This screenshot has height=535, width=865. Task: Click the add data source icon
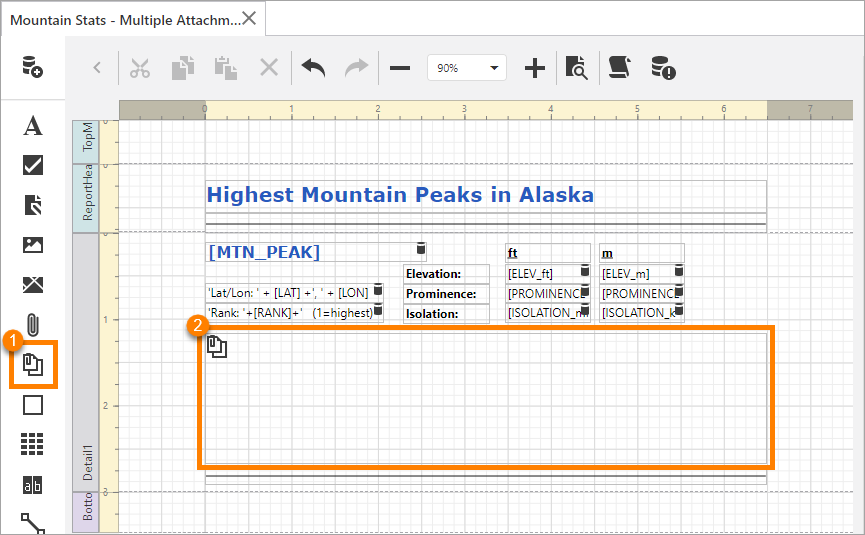coord(32,68)
